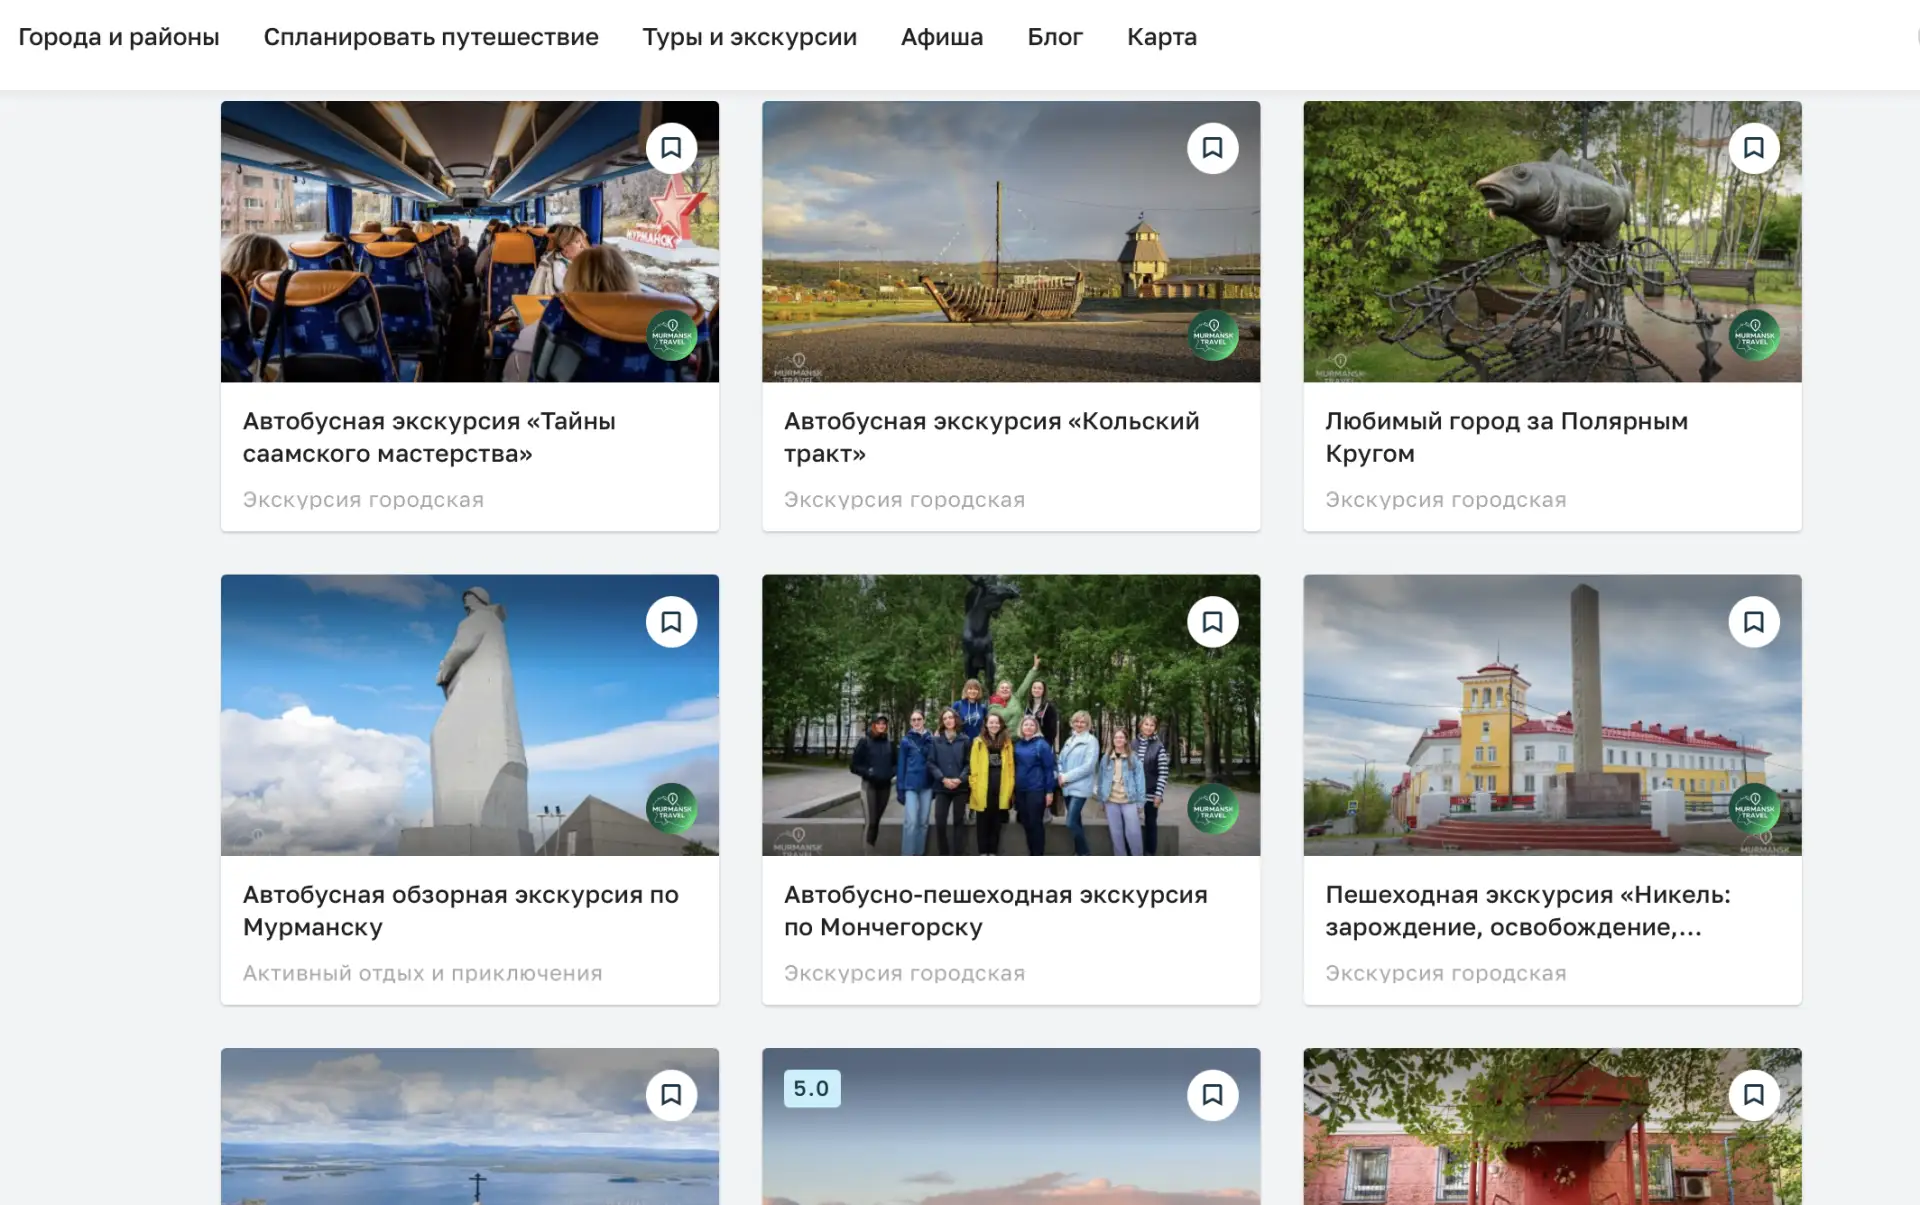The height and width of the screenshot is (1205, 1920).
Task: Save «Любимый город за Полярным Кругом» bookmark
Action: coord(1754,148)
